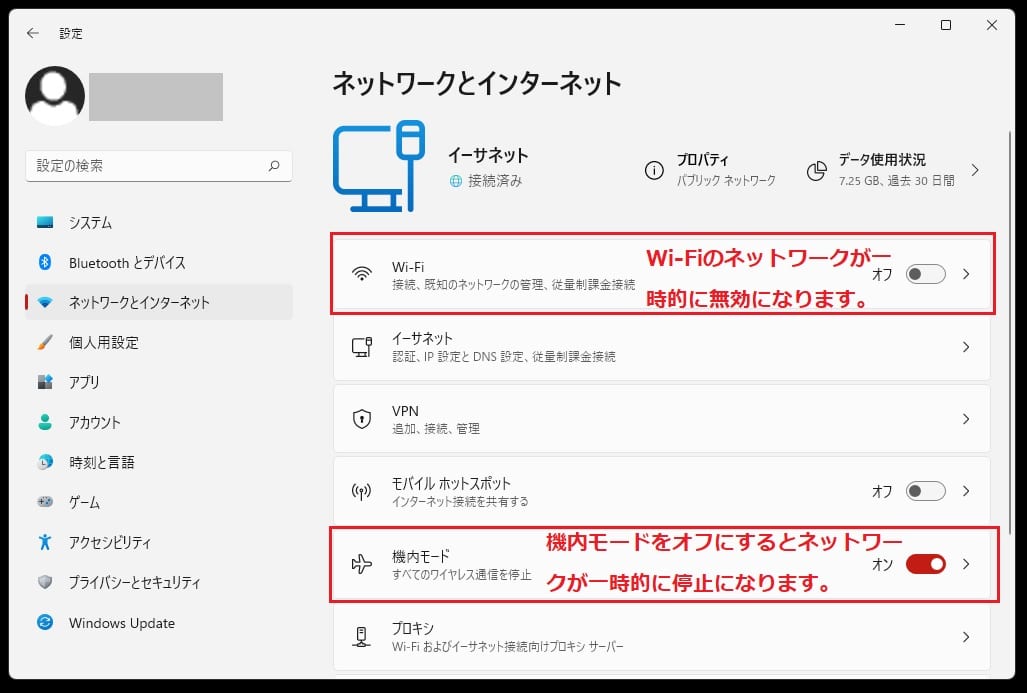Select プライバシーとセキュリティ in the sidebar
Image resolution: width=1027 pixels, height=693 pixels.
159,582
